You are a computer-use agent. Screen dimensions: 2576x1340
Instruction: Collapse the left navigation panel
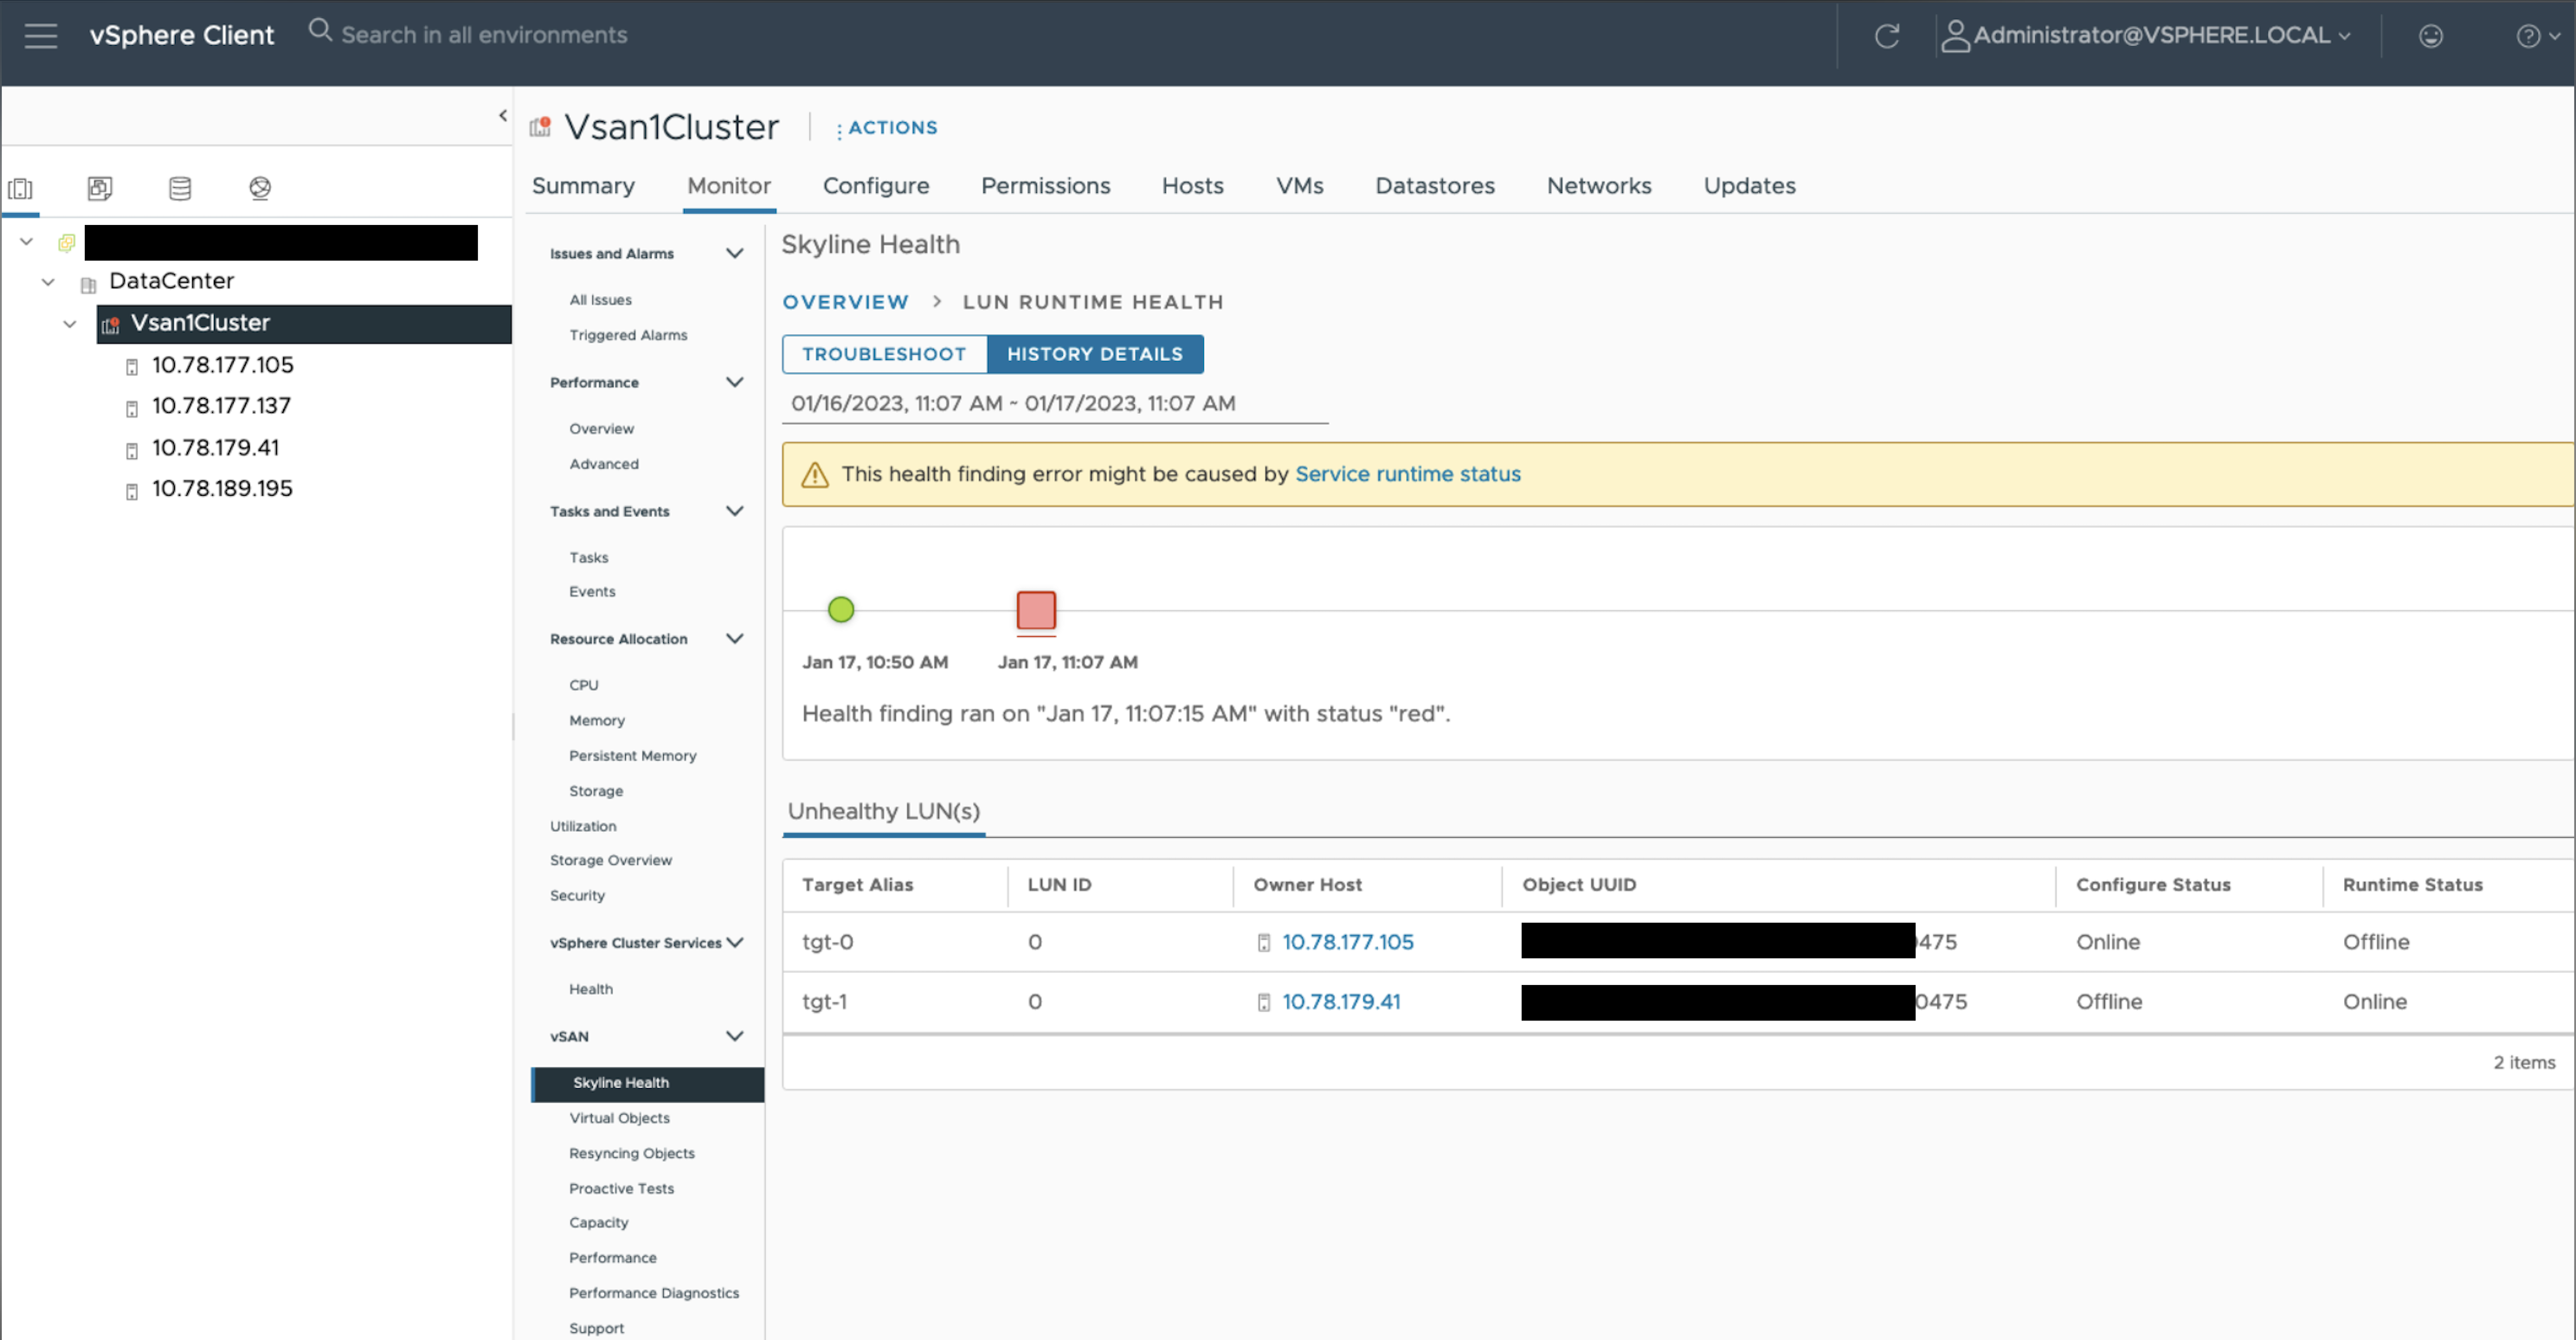click(x=503, y=116)
